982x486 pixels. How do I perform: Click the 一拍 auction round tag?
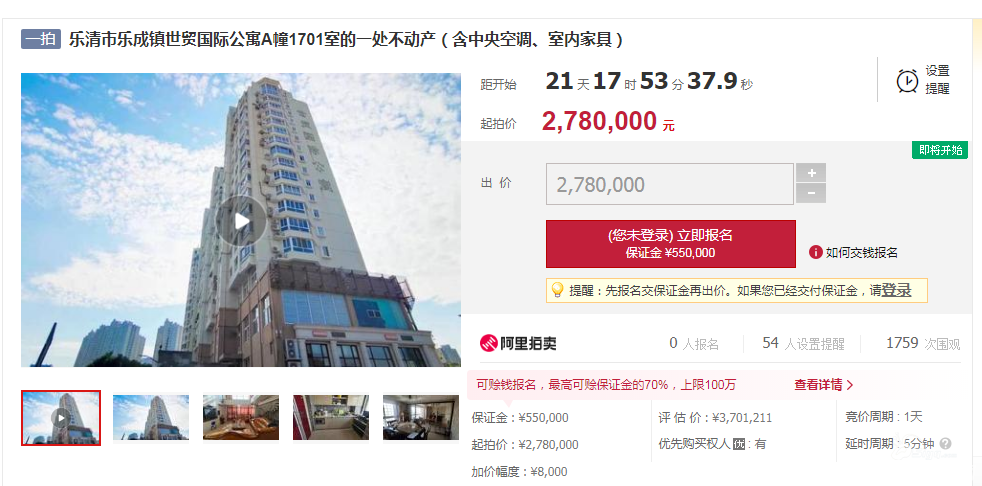coord(41,39)
